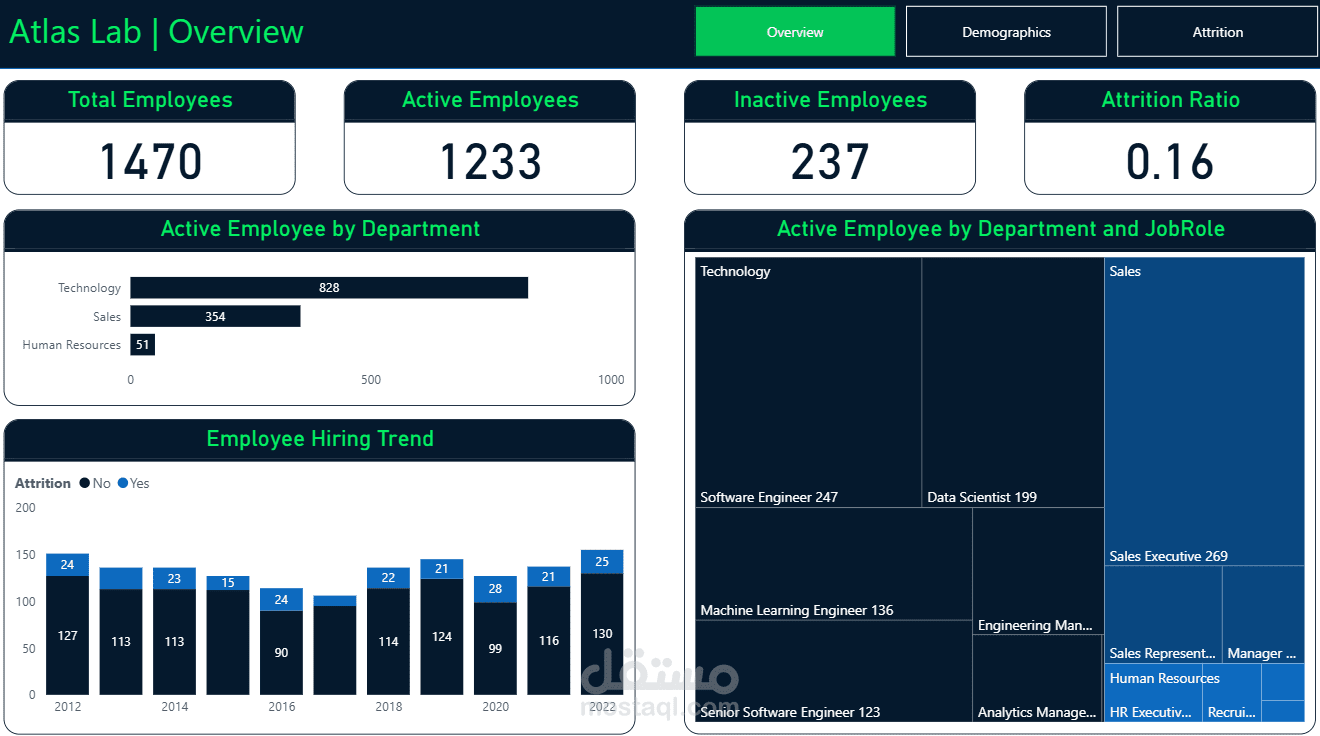The height and width of the screenshot is (736, 1320).
Task: Select Senior Software Engineer 123 block
Action: click(832, 670)
